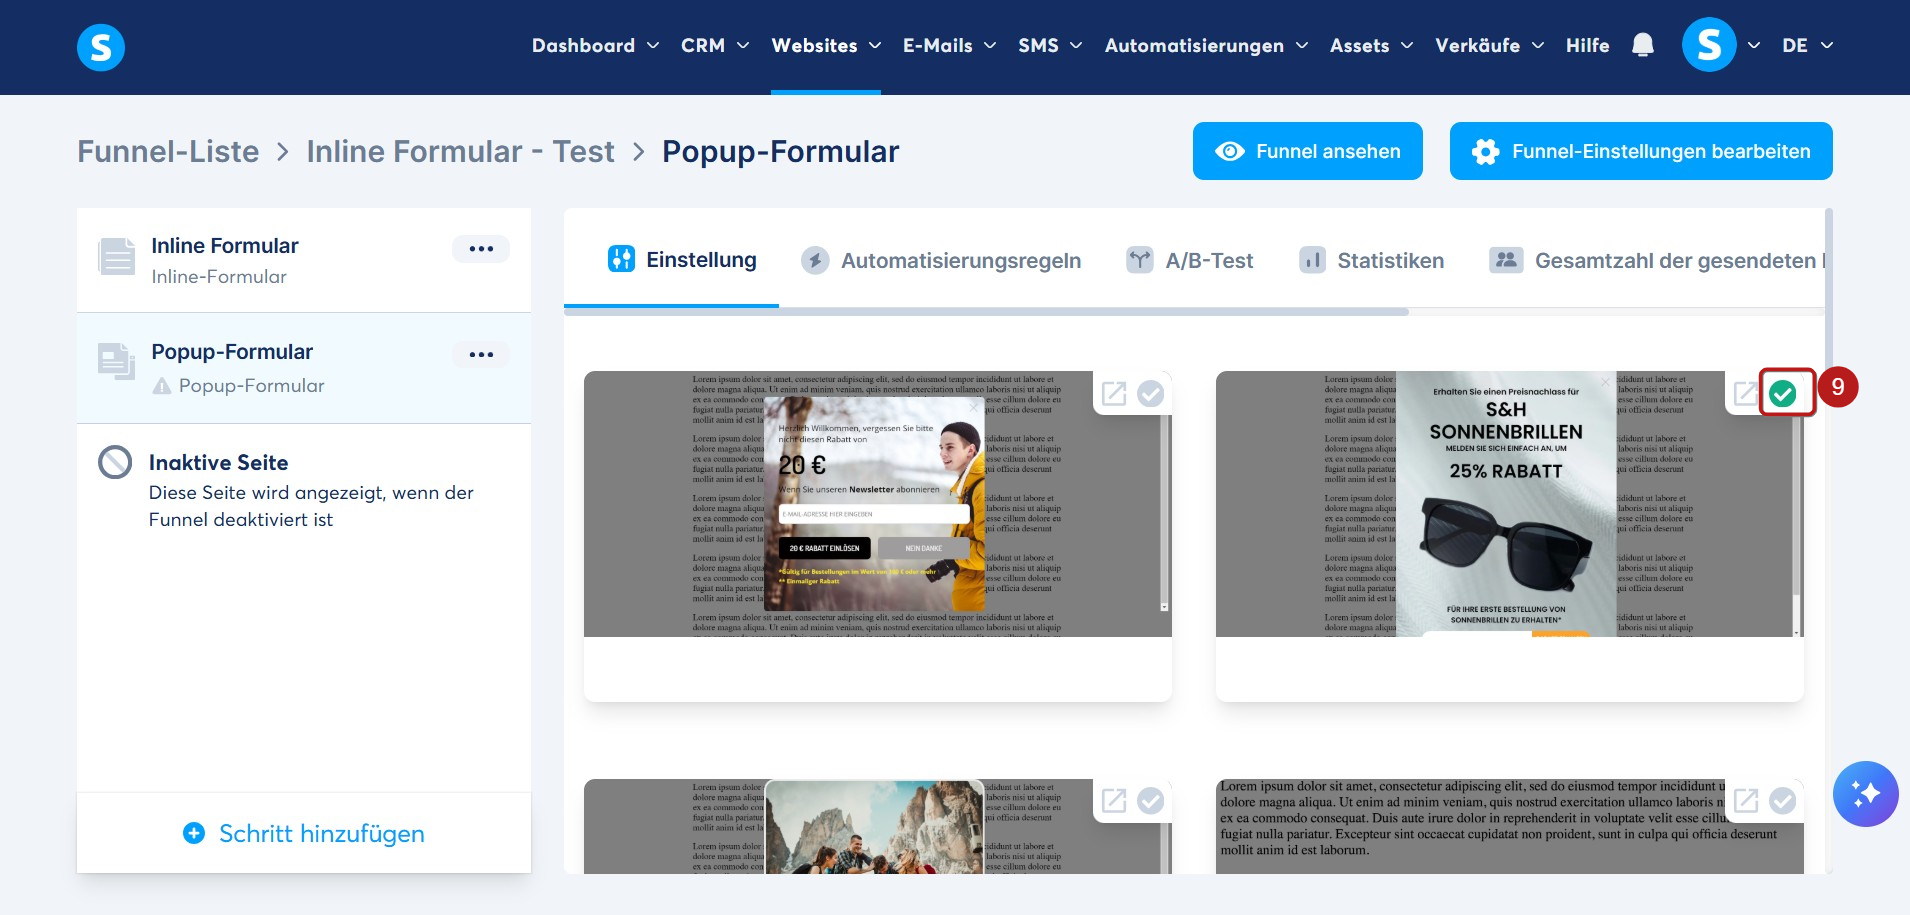
Task: Go back to Funnel-Liste breadcrumb
Action: [x=168, y=151]
